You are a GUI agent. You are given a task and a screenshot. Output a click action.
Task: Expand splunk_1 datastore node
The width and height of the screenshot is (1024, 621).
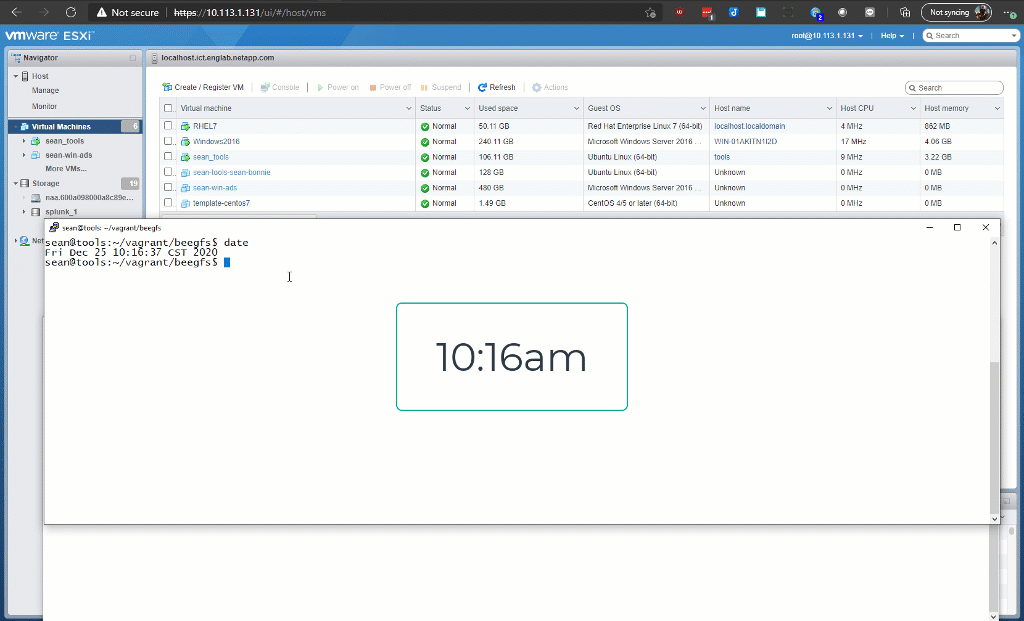point(24,212)
